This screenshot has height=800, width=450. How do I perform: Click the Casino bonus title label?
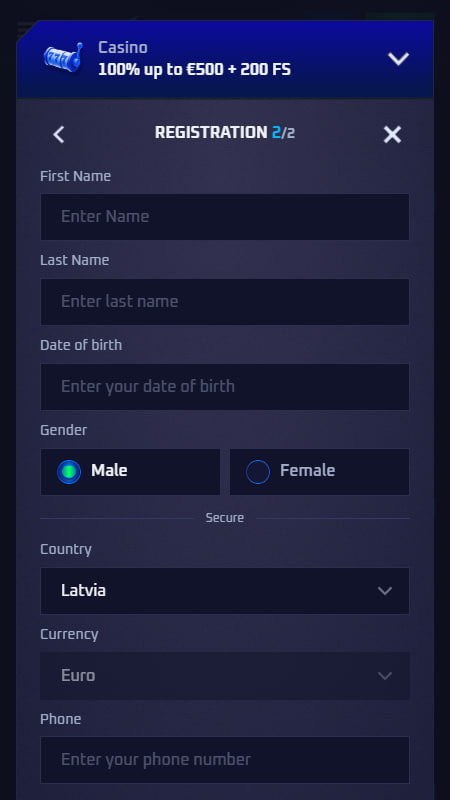pos(123,47)
